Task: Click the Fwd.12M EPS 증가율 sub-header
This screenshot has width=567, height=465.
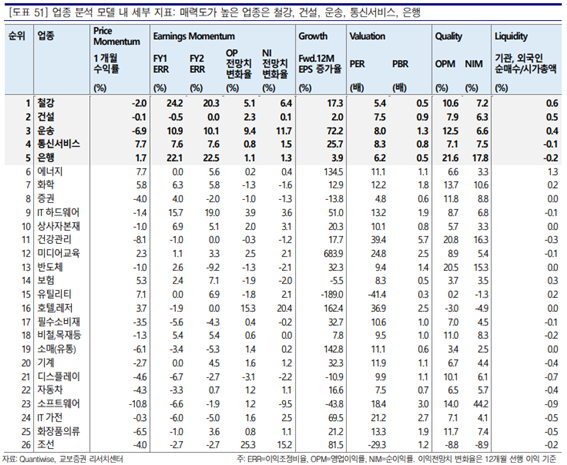Action: (x=320, y=64)
